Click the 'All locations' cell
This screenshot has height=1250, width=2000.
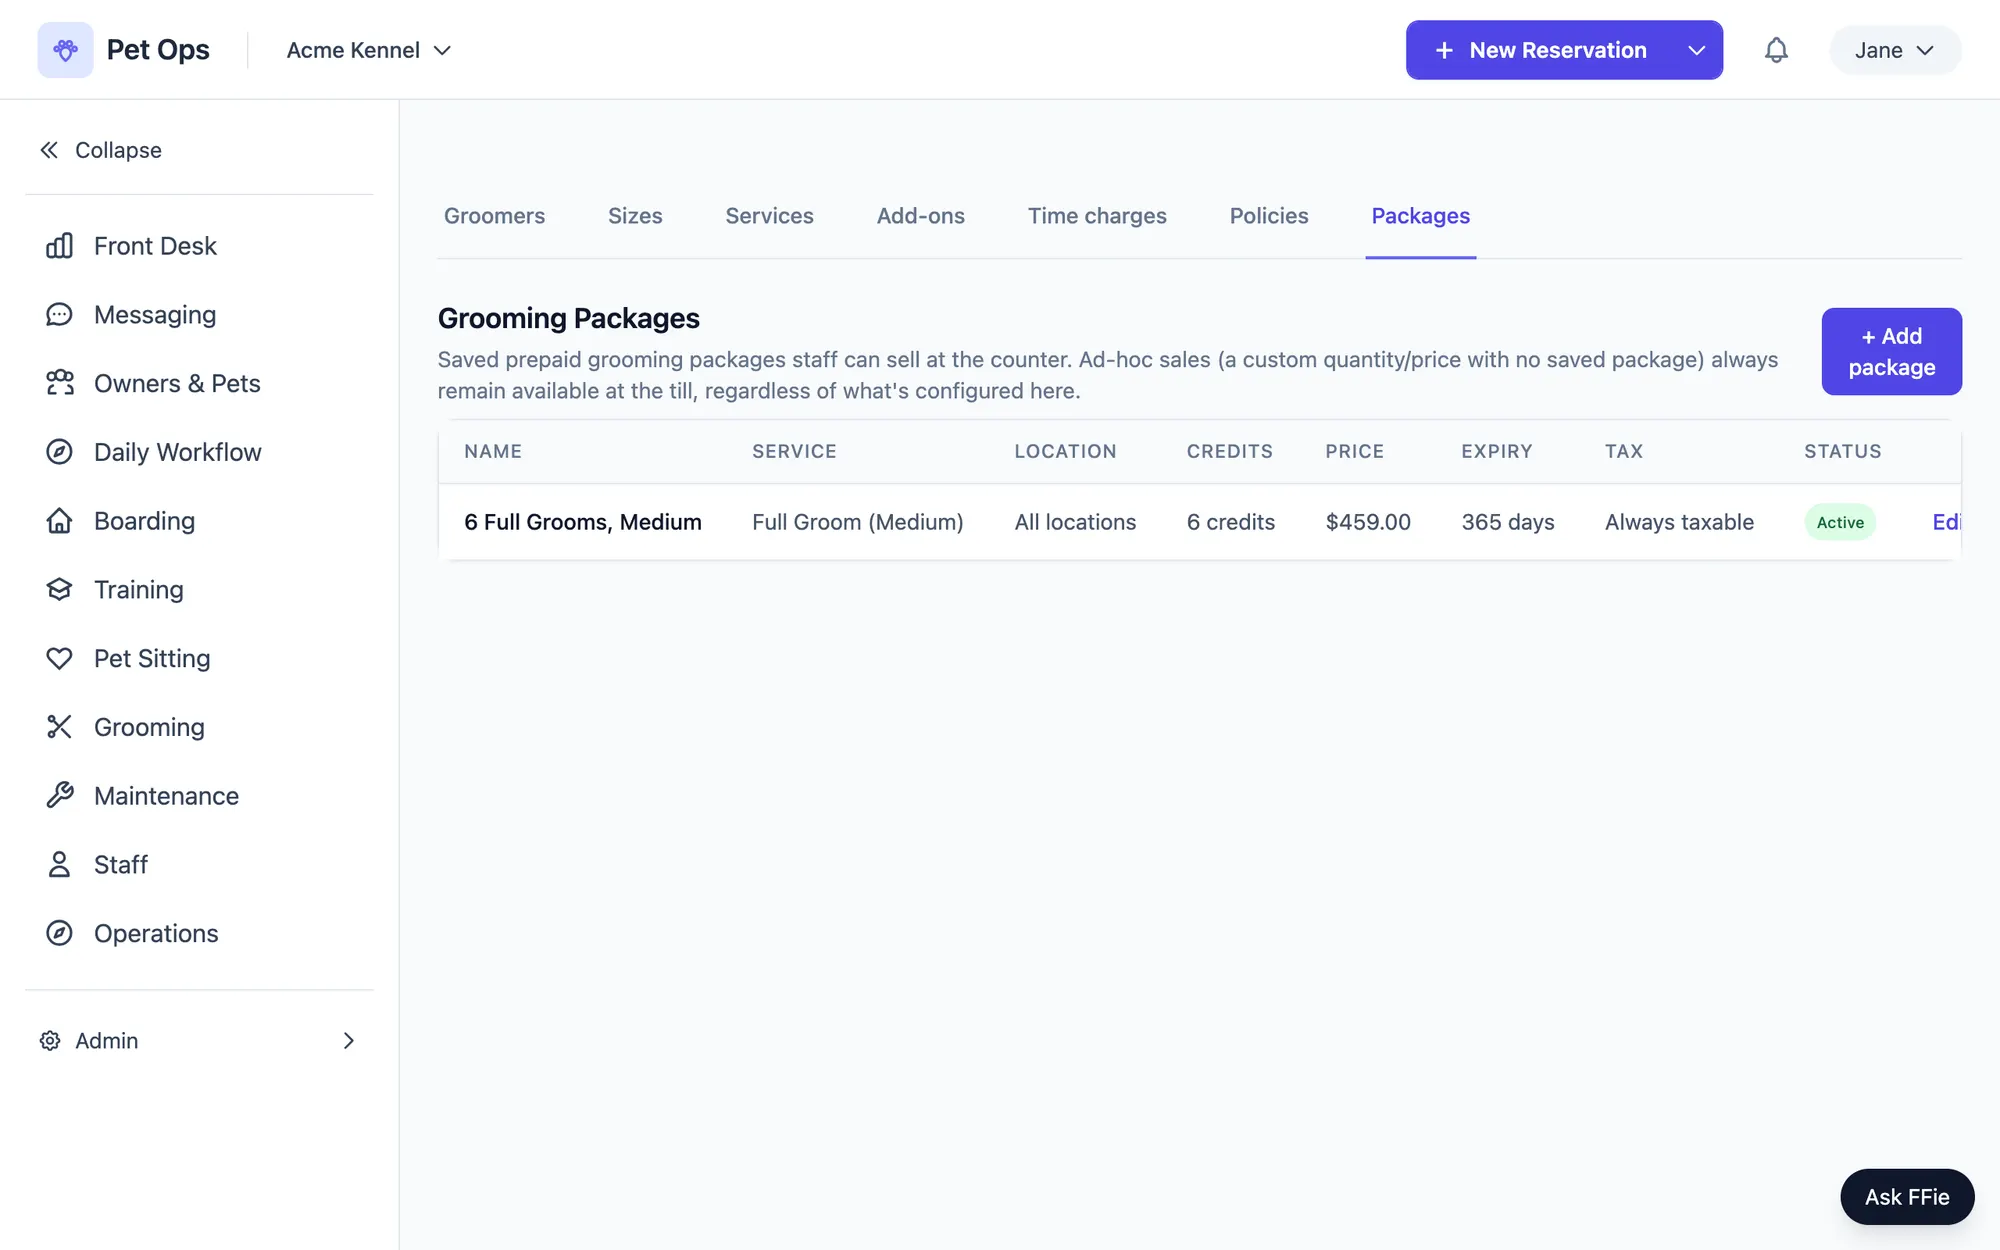pos(1075,522)
